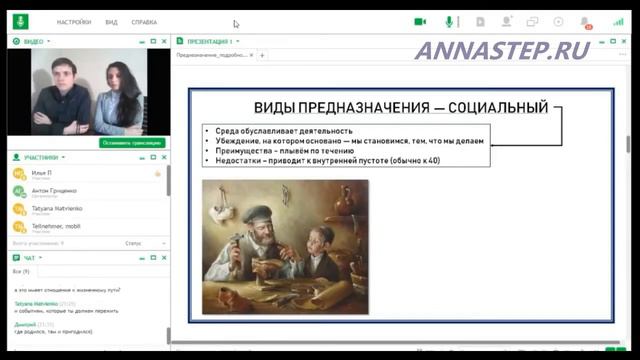The image size is (640, 360).
Task: Click chat scrollbar thumb
Action: 169,336
